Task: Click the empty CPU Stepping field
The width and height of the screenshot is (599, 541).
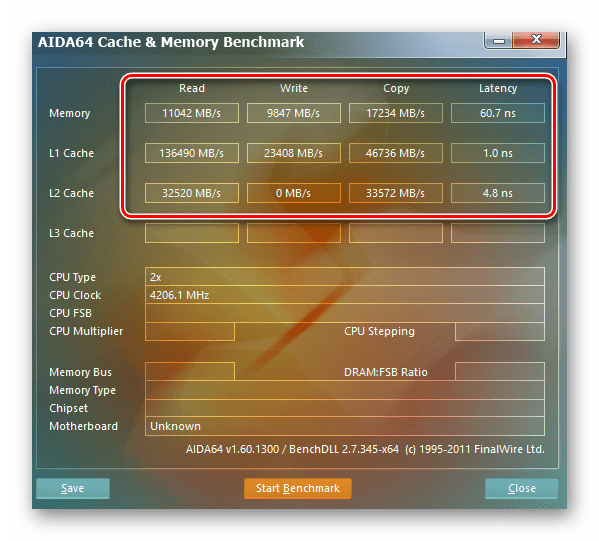Action: click(x=500, y=331)
